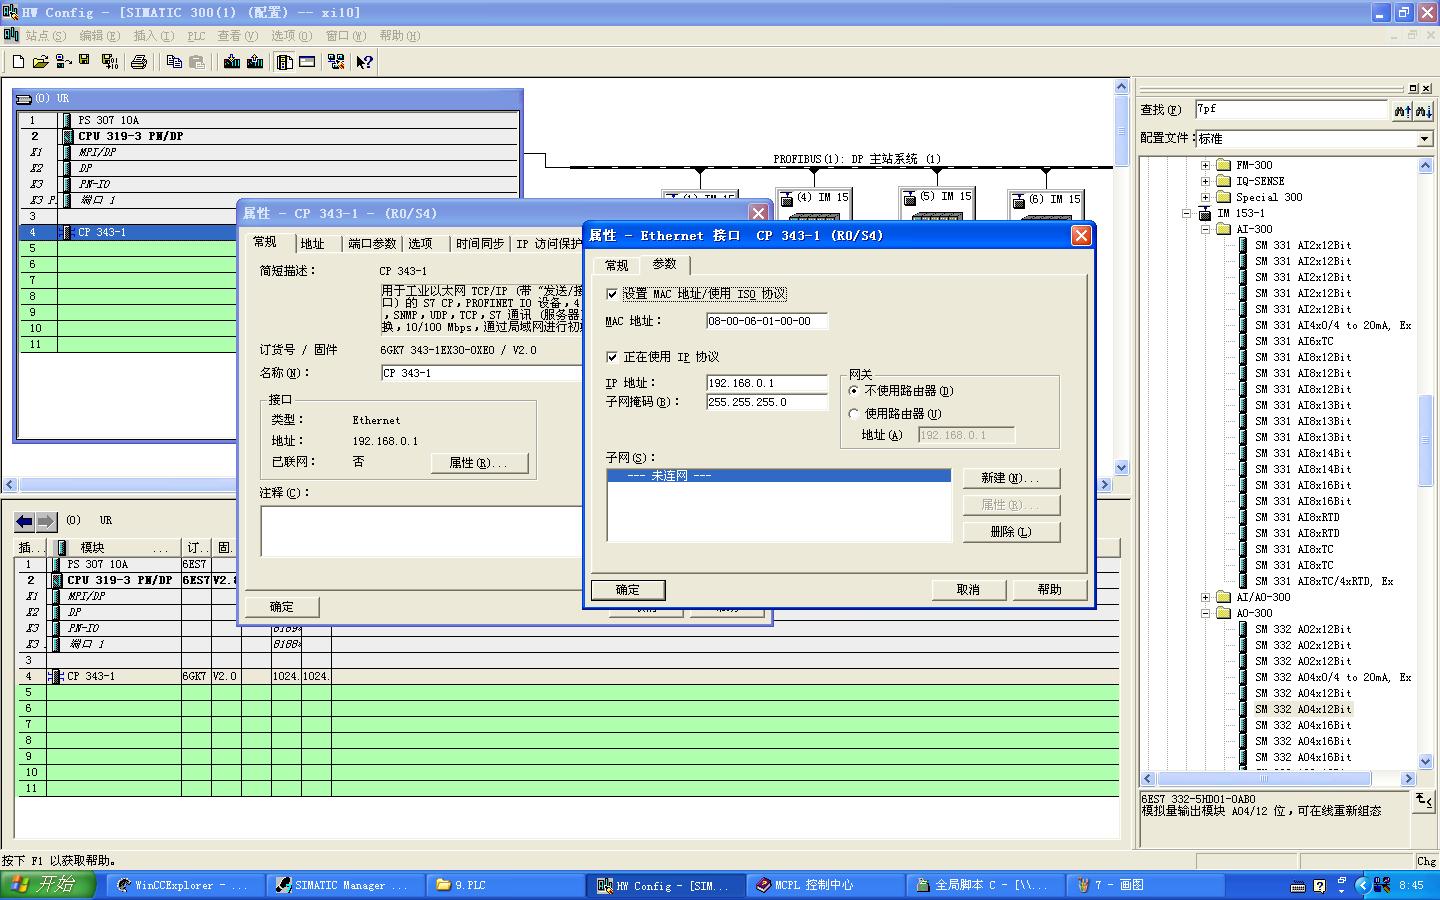Click the search-up binoculars icon in catalog

[1402, 111]
